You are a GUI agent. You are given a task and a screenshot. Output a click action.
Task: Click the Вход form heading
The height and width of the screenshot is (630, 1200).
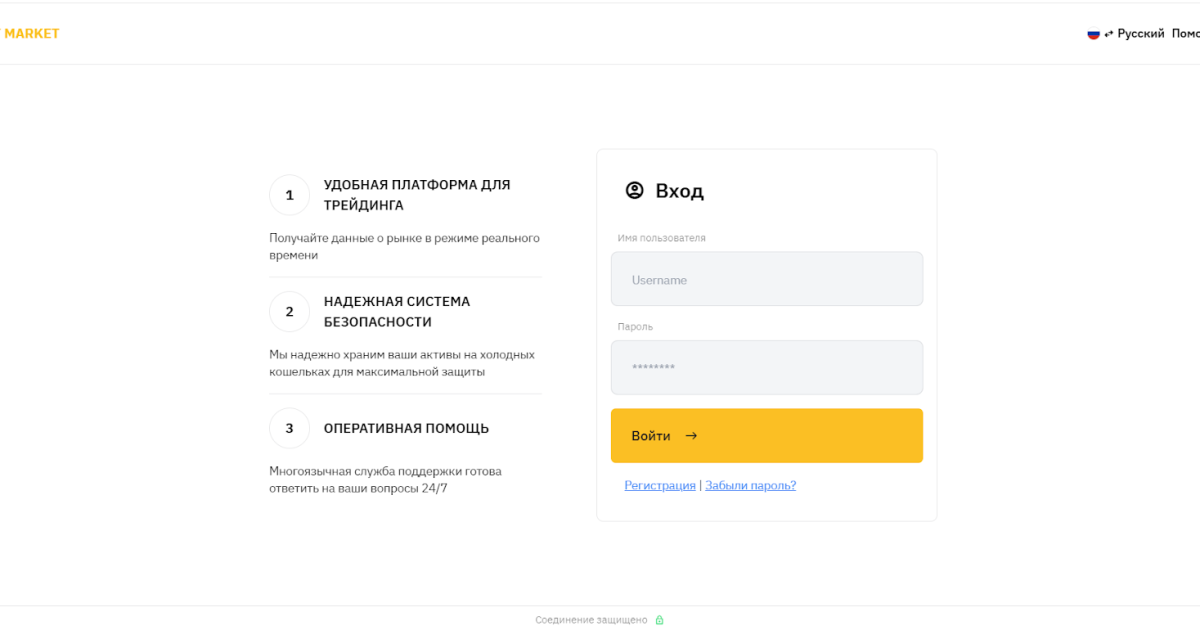click(x=680, y=190)
